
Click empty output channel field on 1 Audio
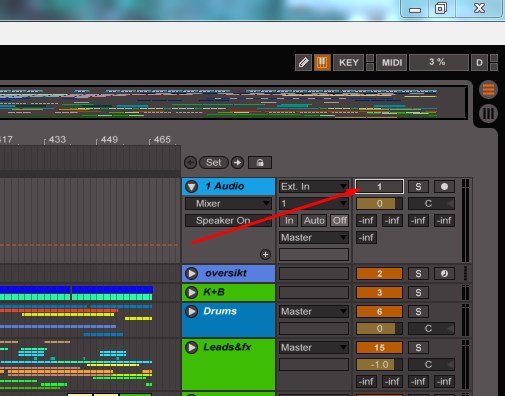tap(314, 255)
